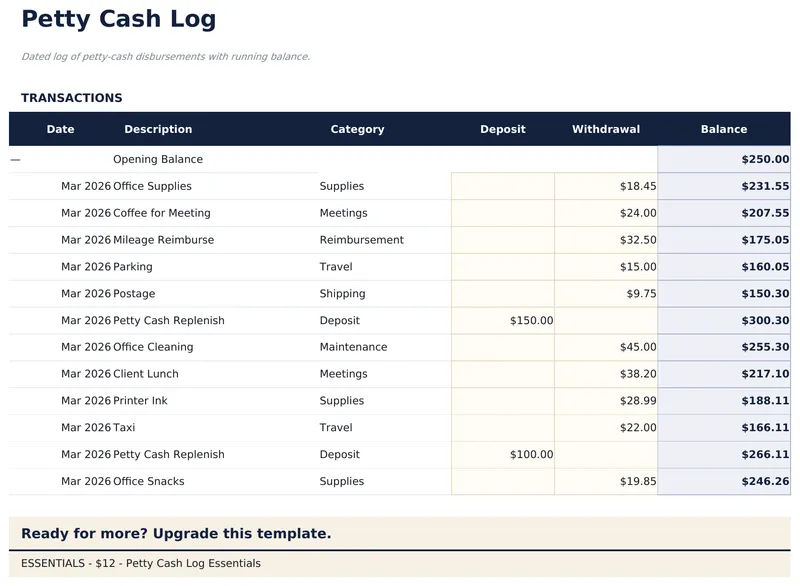Click the final $246.26 balance cell
The height and width of the screenshot is (586, 800).
pyautogui.click(x=724, y=481)
